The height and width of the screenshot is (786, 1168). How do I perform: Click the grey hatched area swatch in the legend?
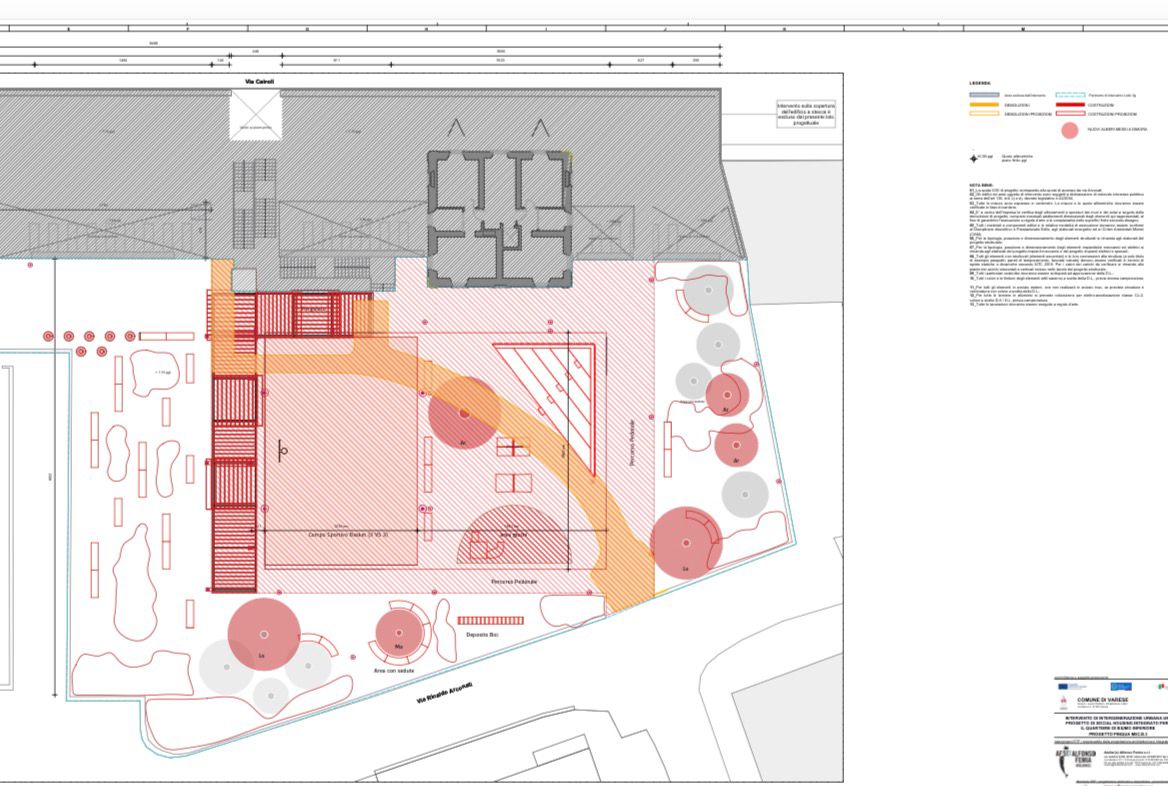984,95
